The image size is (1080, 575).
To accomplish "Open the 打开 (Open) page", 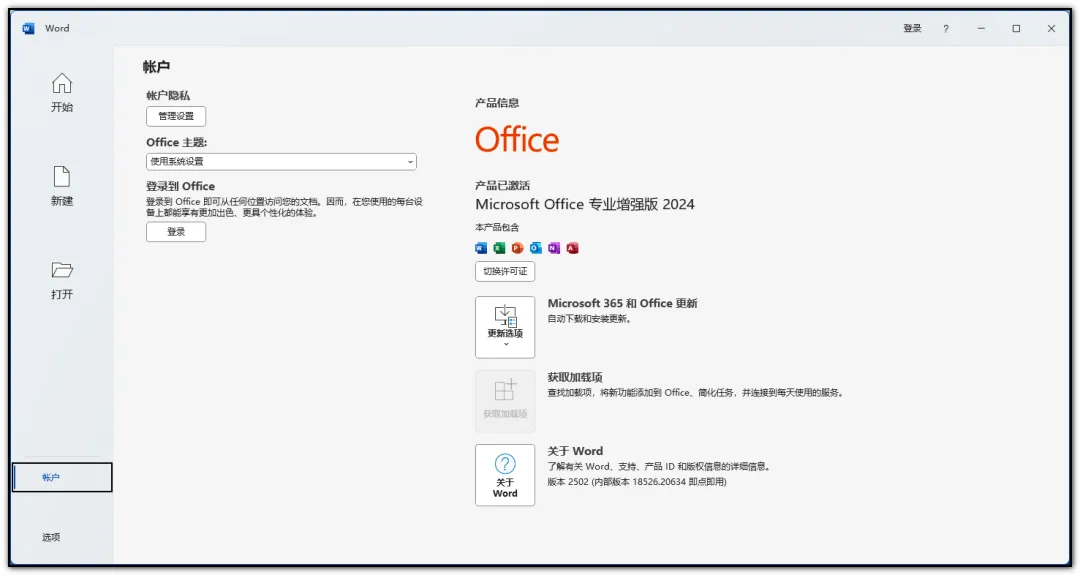I will click(x=61, y=280).
